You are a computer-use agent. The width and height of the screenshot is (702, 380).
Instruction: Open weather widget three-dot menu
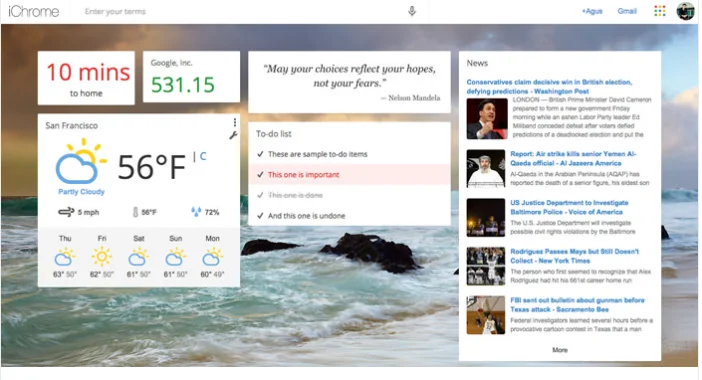(x=235, y=122)
